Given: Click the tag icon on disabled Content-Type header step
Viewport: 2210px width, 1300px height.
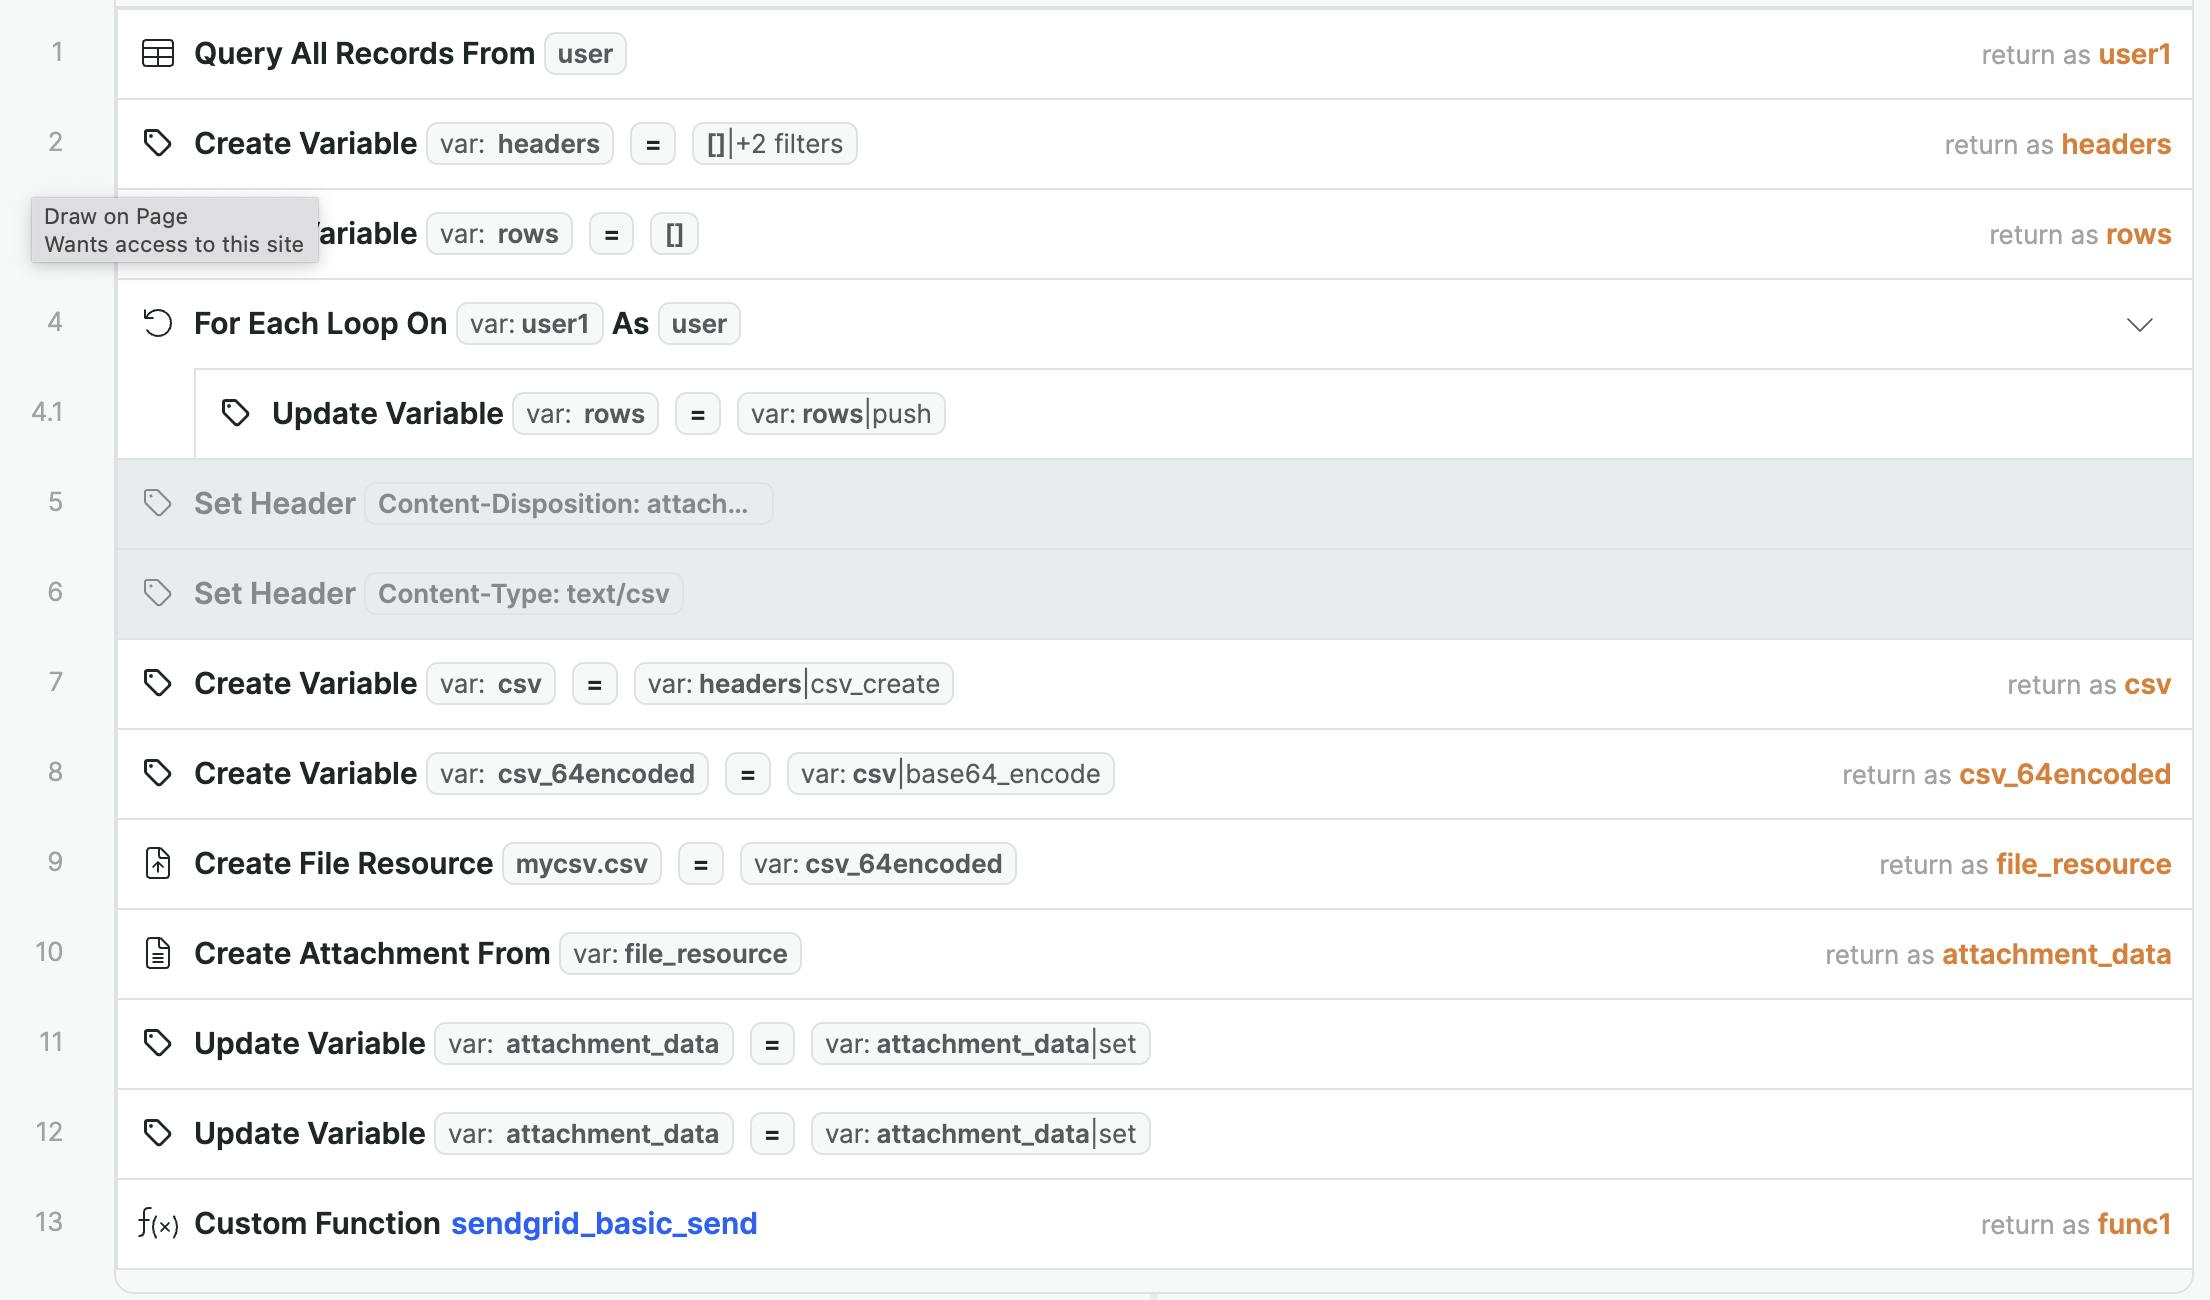Looking at the screenshot, I should pyautogui.click(x=158, y=593).
